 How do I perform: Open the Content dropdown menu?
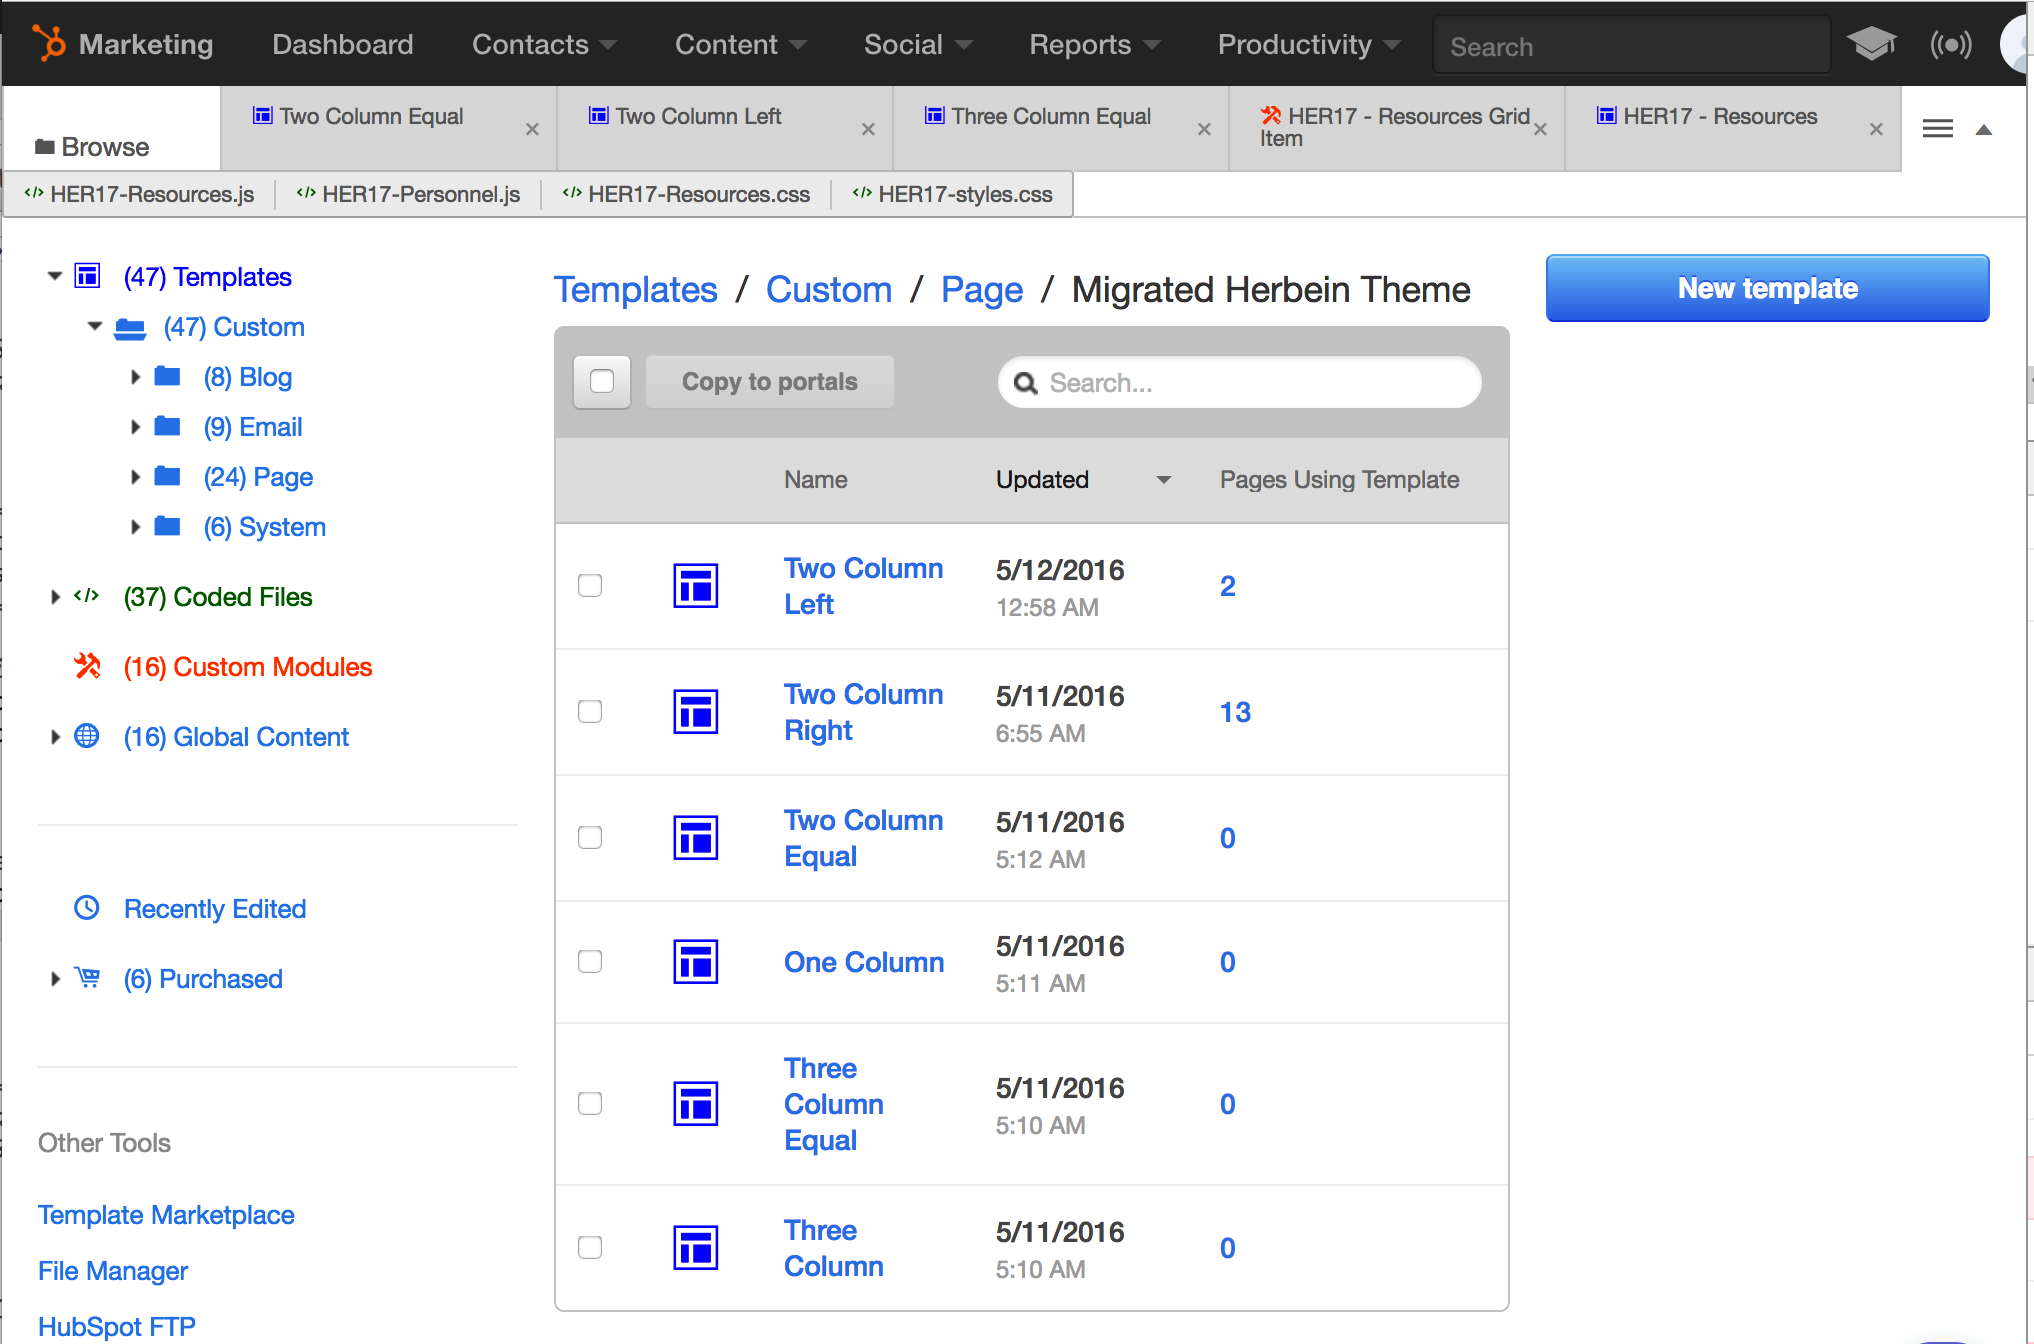pyautogui.click(x=741, y=45)
